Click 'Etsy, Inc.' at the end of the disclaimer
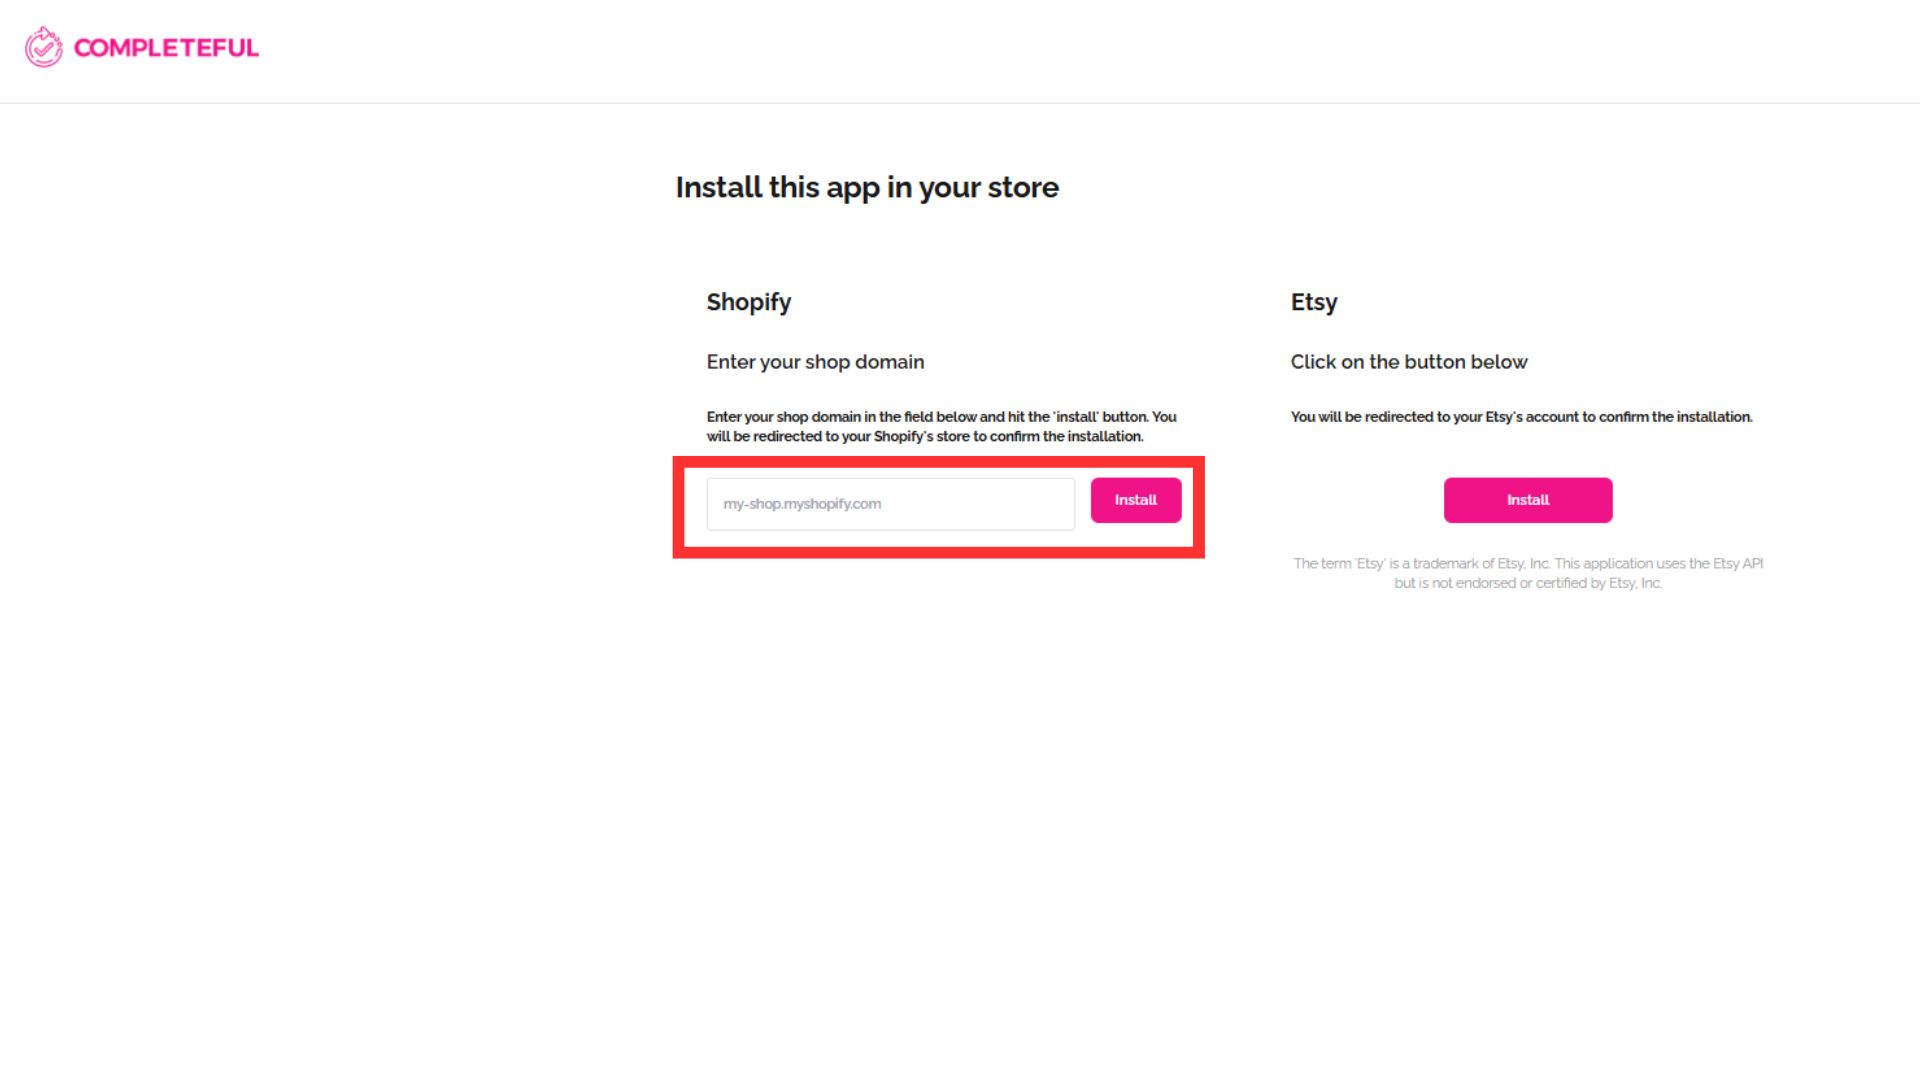 click(x=1635, y=583)
